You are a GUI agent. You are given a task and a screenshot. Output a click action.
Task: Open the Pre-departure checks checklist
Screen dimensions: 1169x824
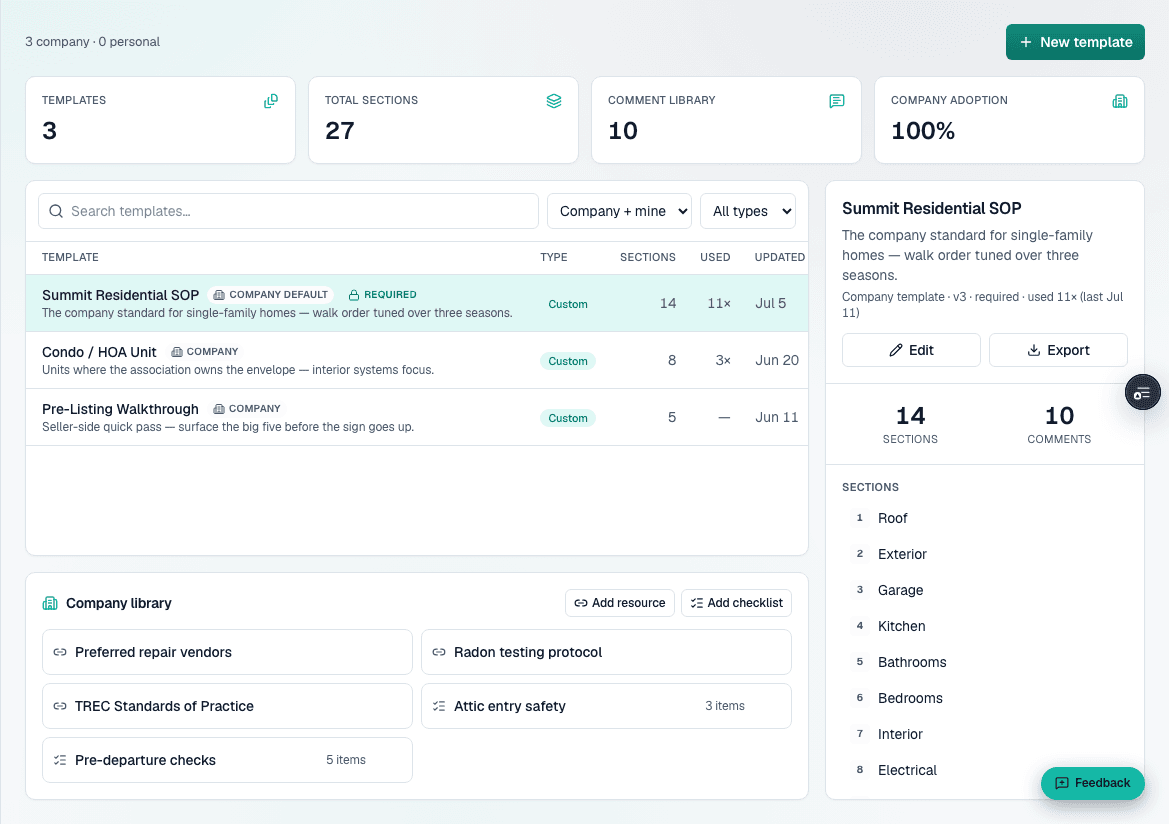(x=227, y=760)
